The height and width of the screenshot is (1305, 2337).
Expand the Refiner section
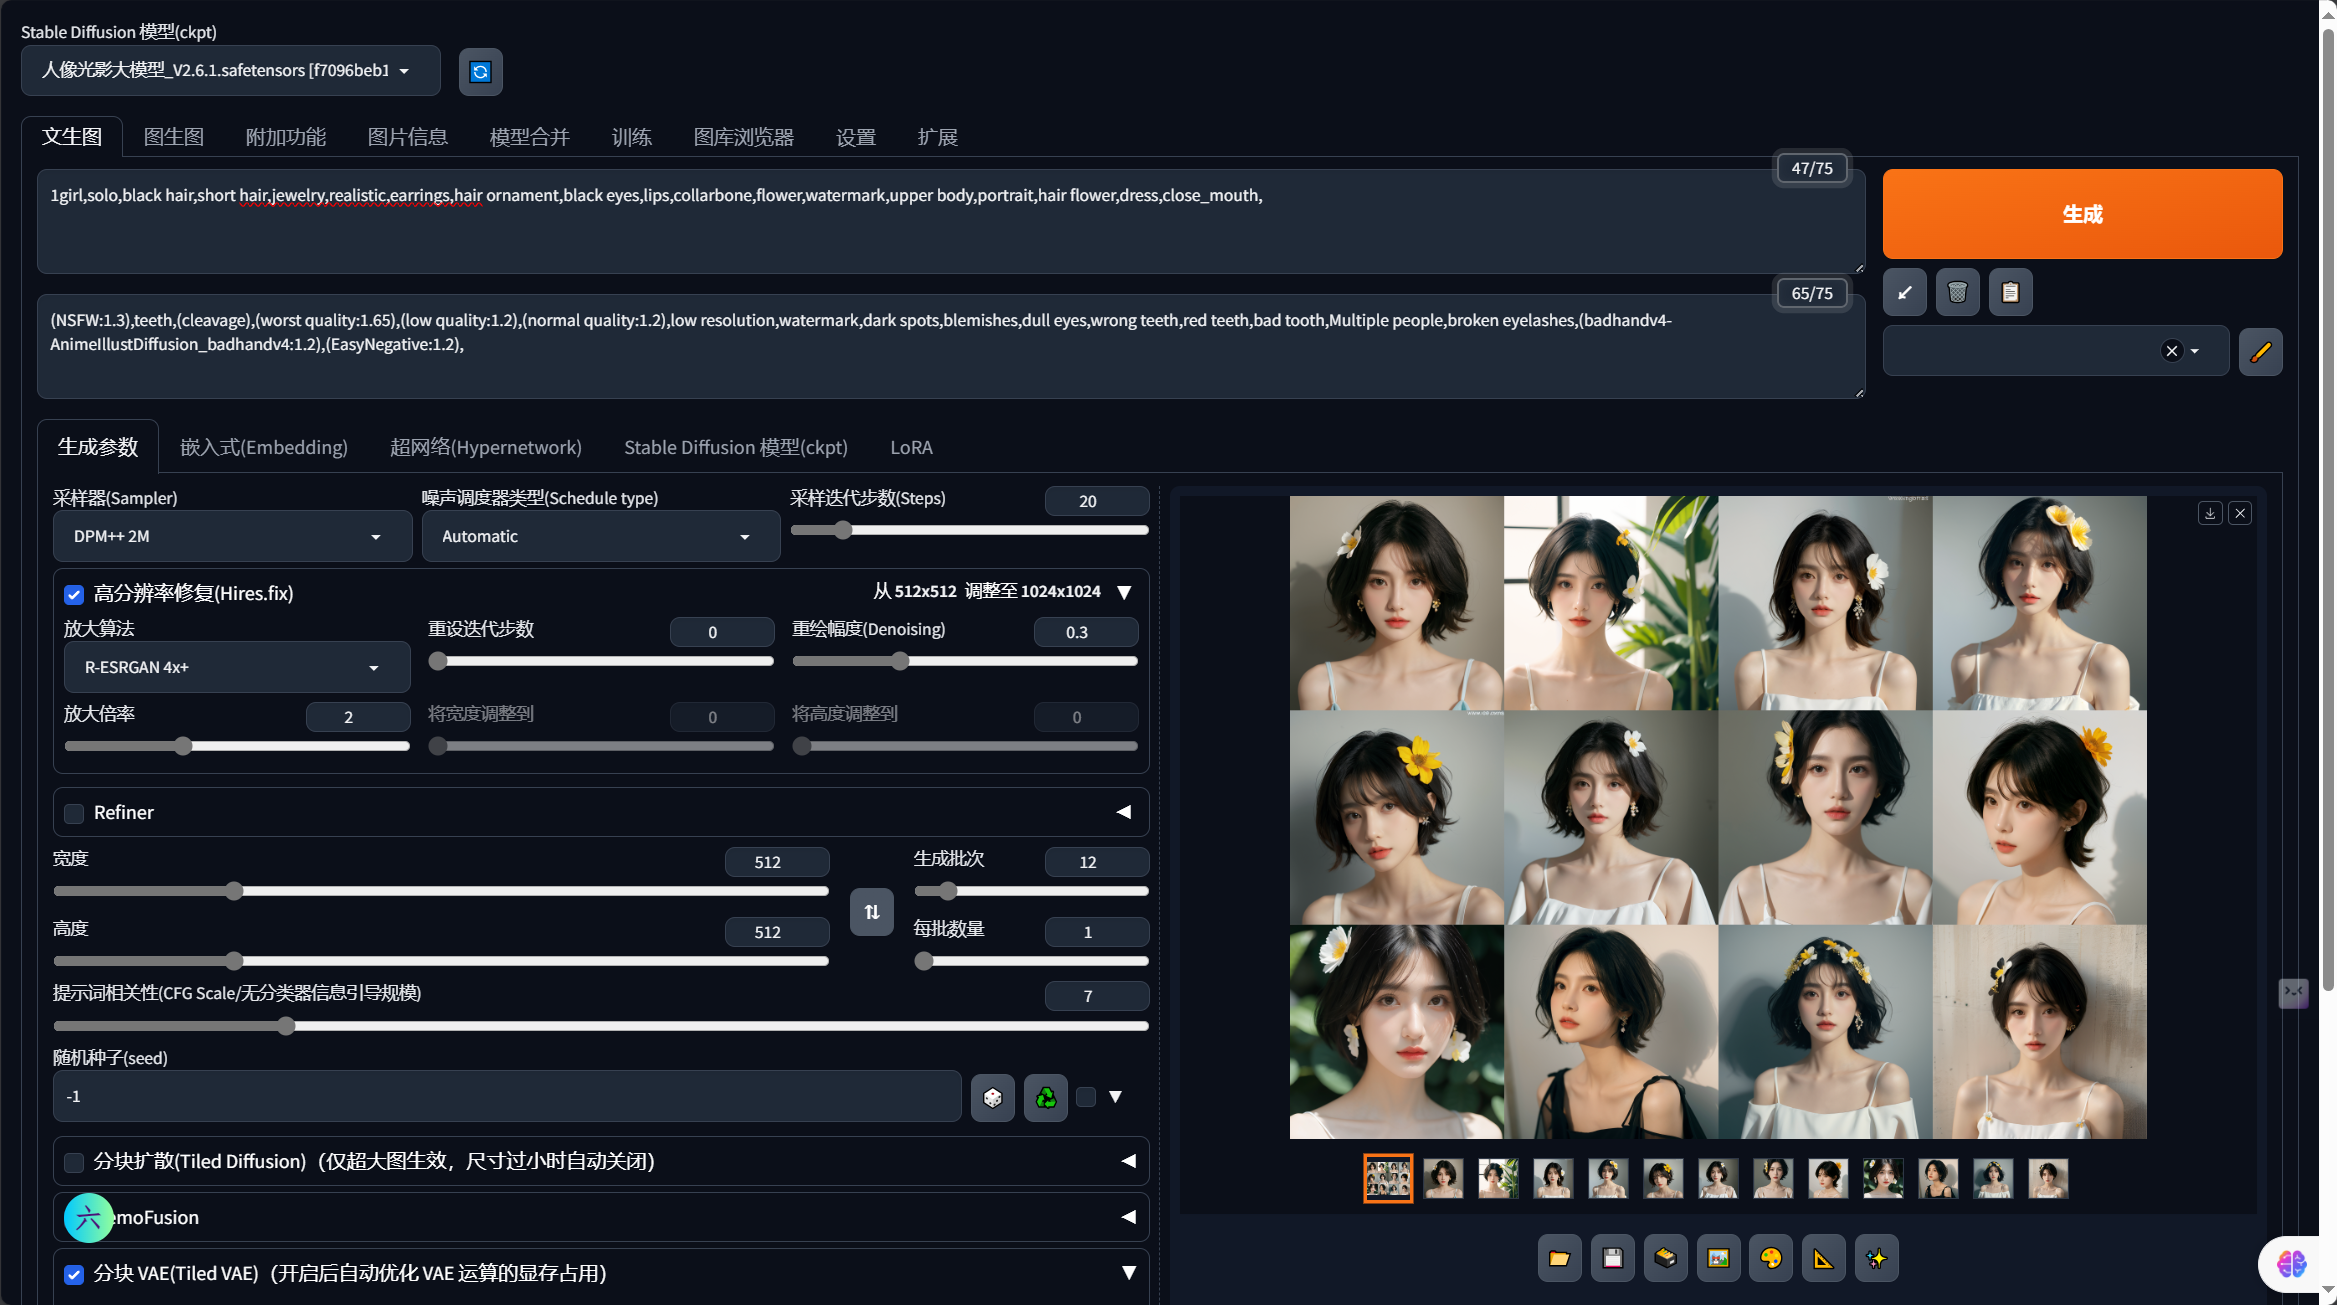(1124, 812)
